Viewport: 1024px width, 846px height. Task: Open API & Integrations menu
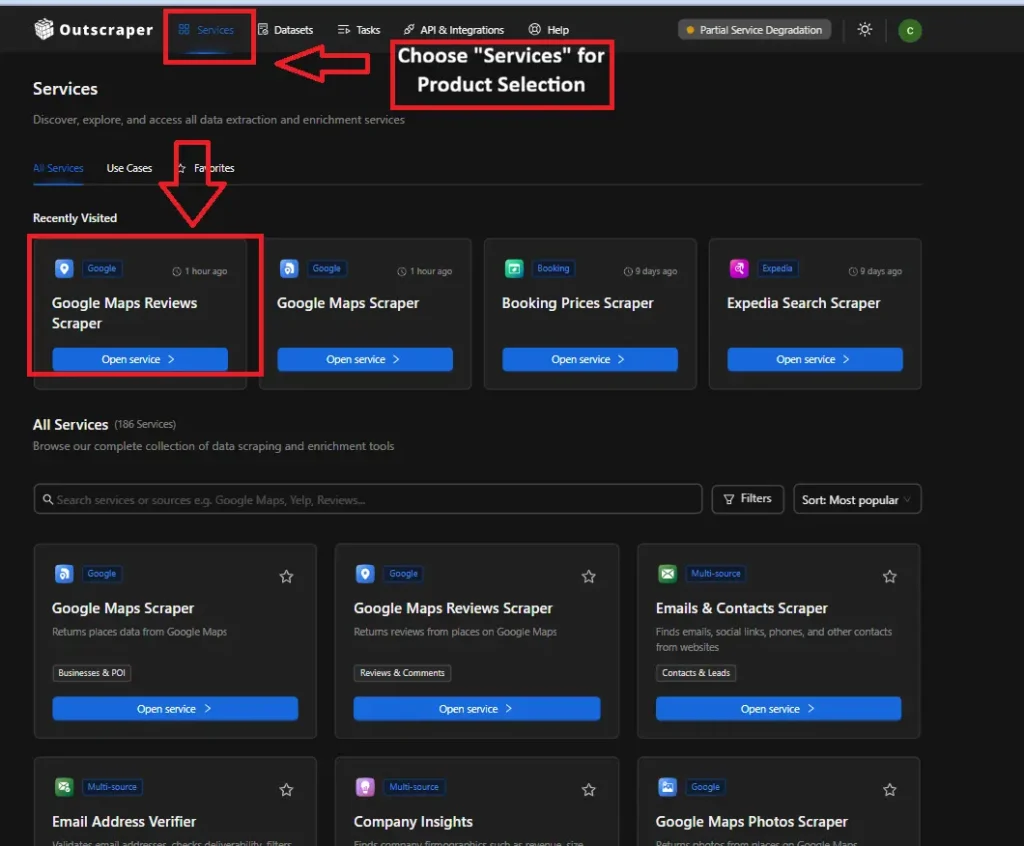click(x=453, y=30)
